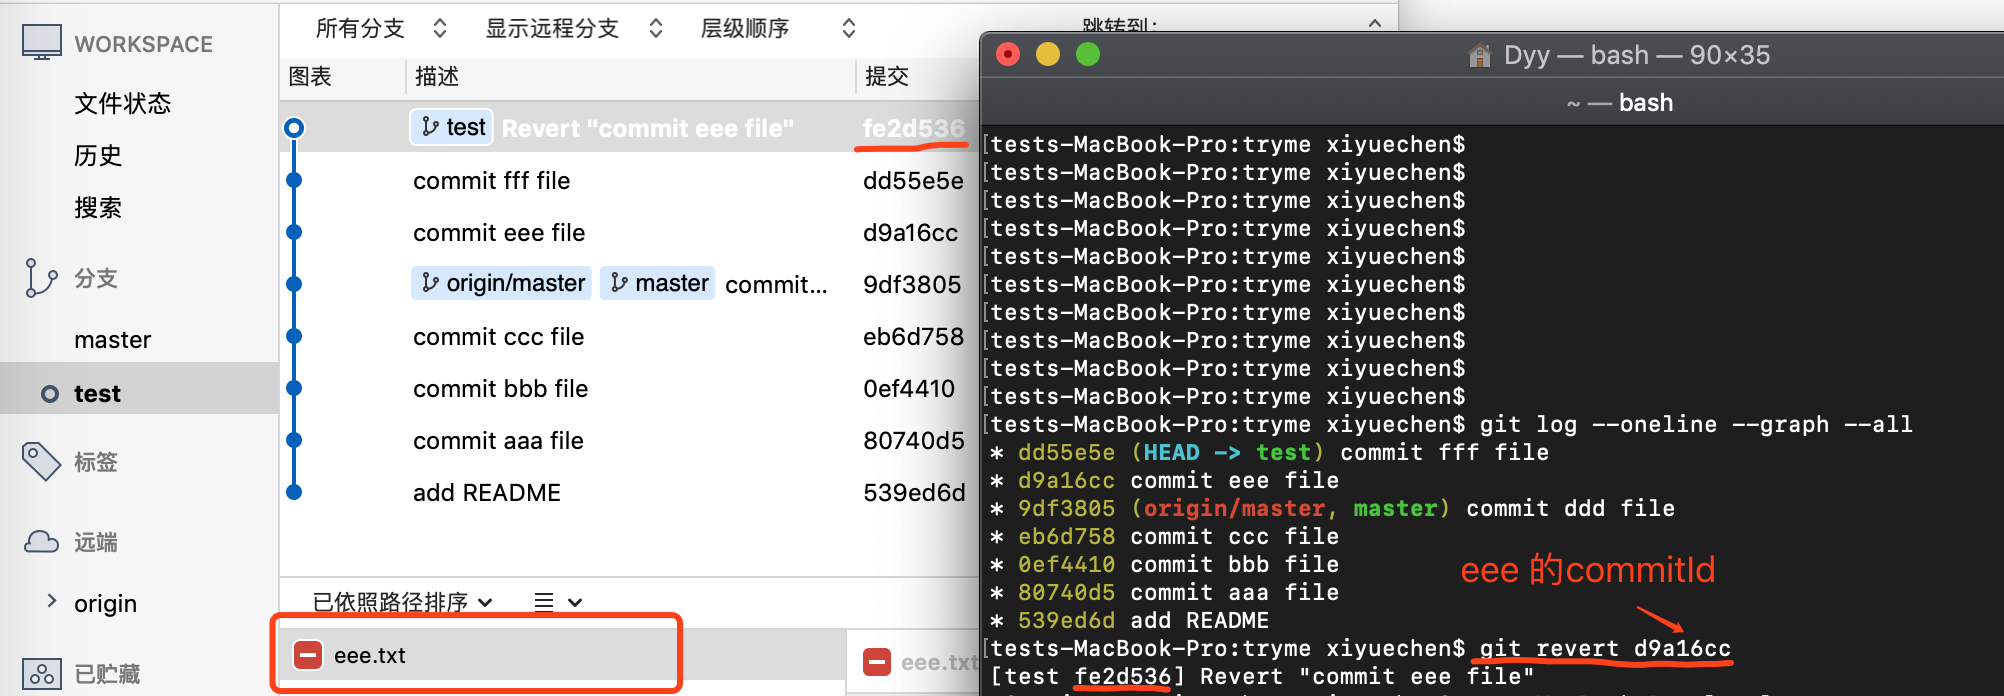Image resolution: width=2004 pixels, height=696 pixels.
Task: Click the tags section icon in sidebar
Action: click(x=41, y=461)
